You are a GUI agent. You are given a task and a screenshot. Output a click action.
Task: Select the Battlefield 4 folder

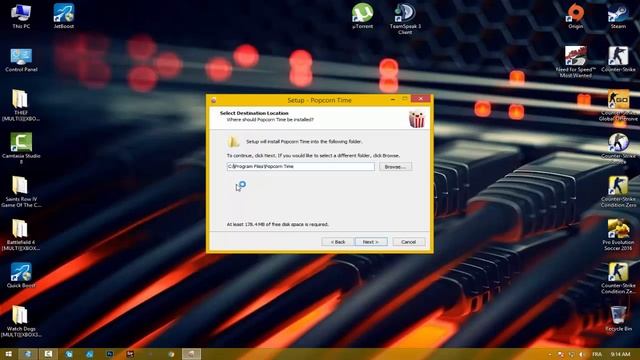21,235
